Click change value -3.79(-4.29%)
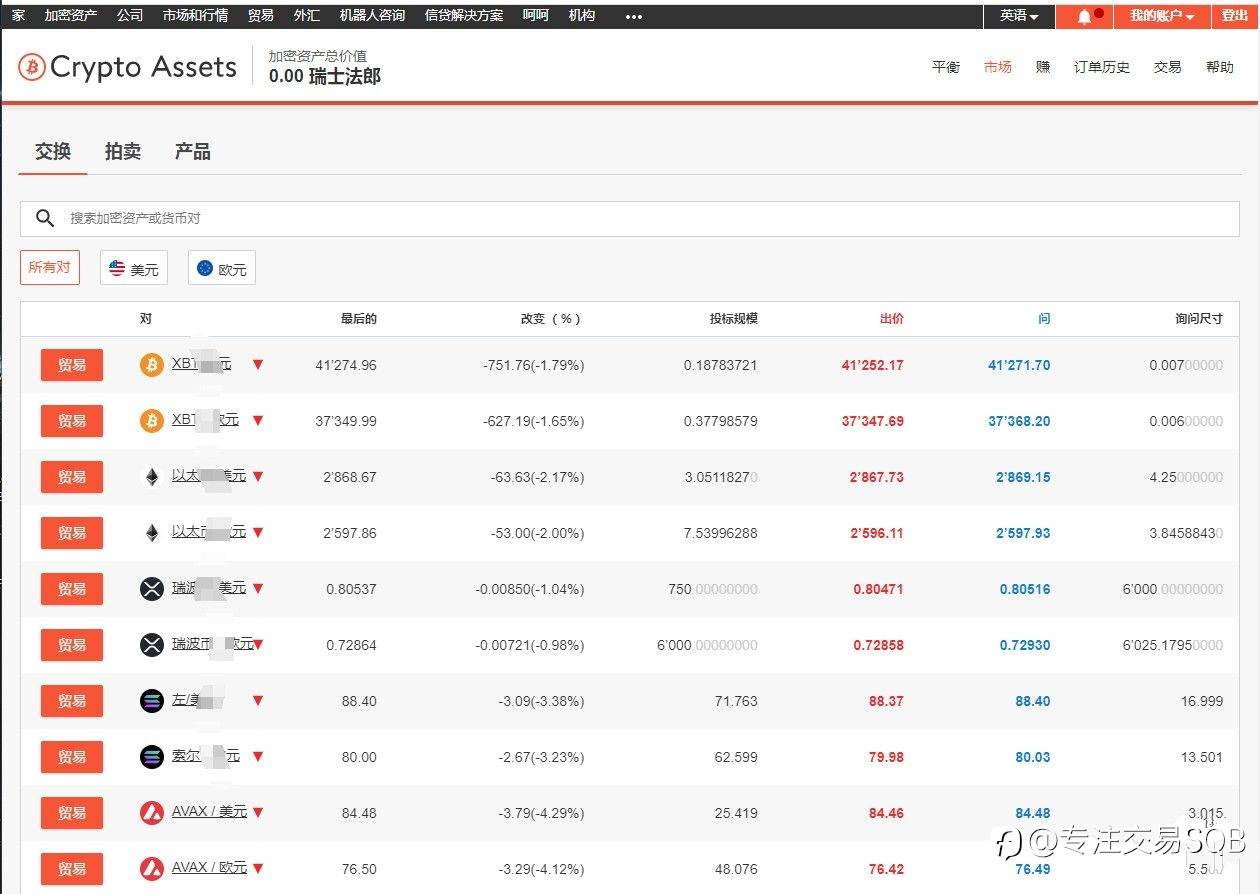 [541, 813]
